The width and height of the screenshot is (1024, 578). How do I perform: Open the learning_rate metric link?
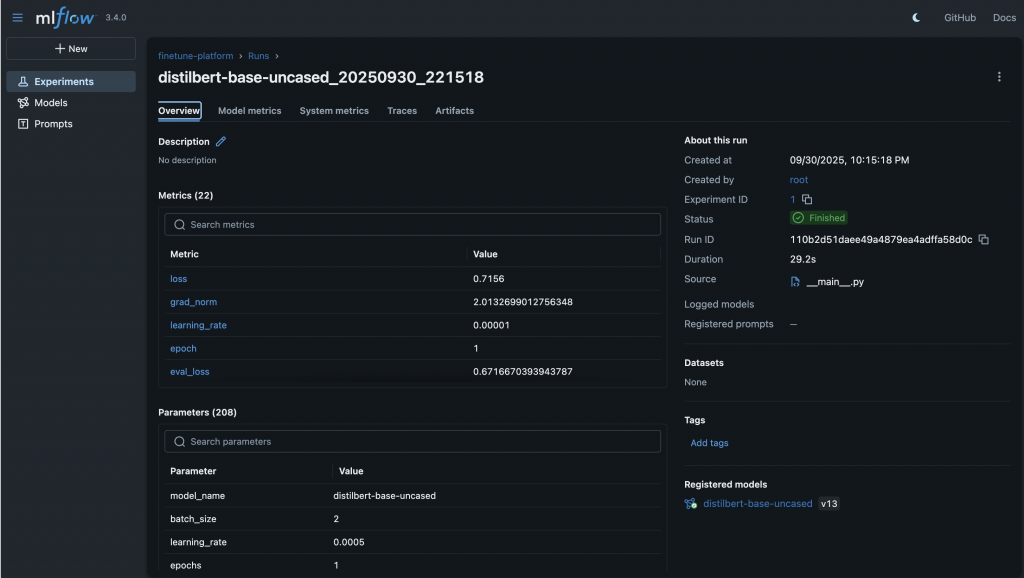click(x=198, y=325)
